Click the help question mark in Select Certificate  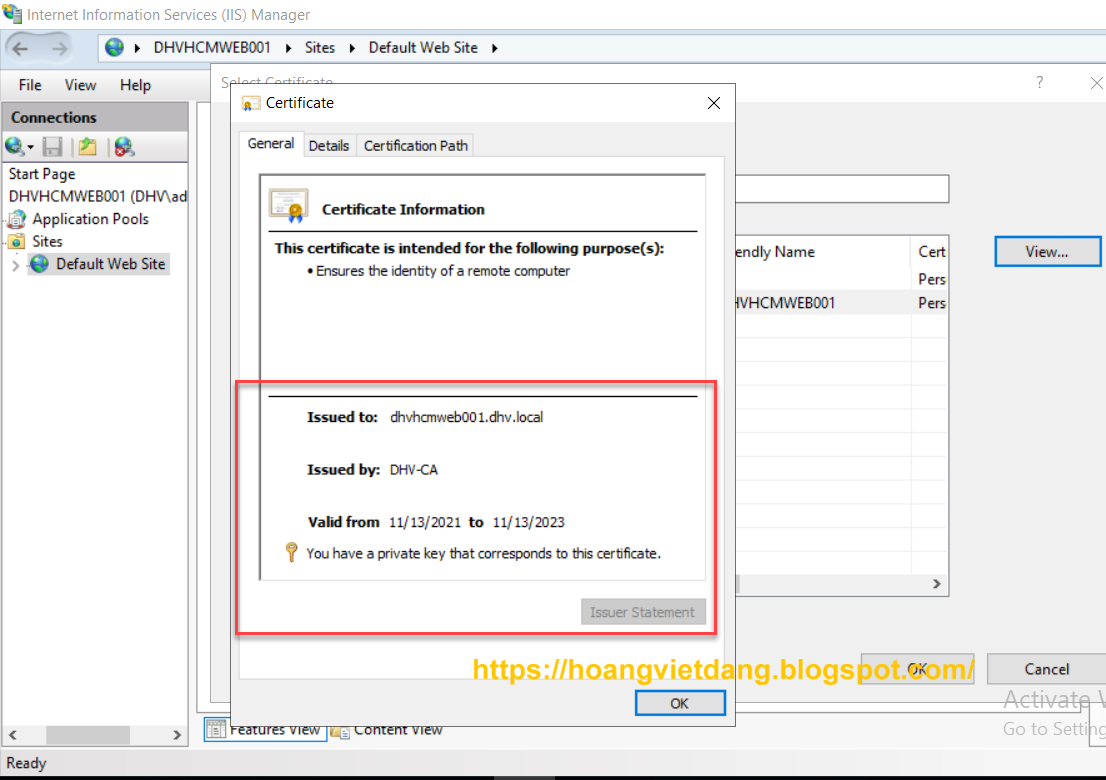click(1039, 83)
